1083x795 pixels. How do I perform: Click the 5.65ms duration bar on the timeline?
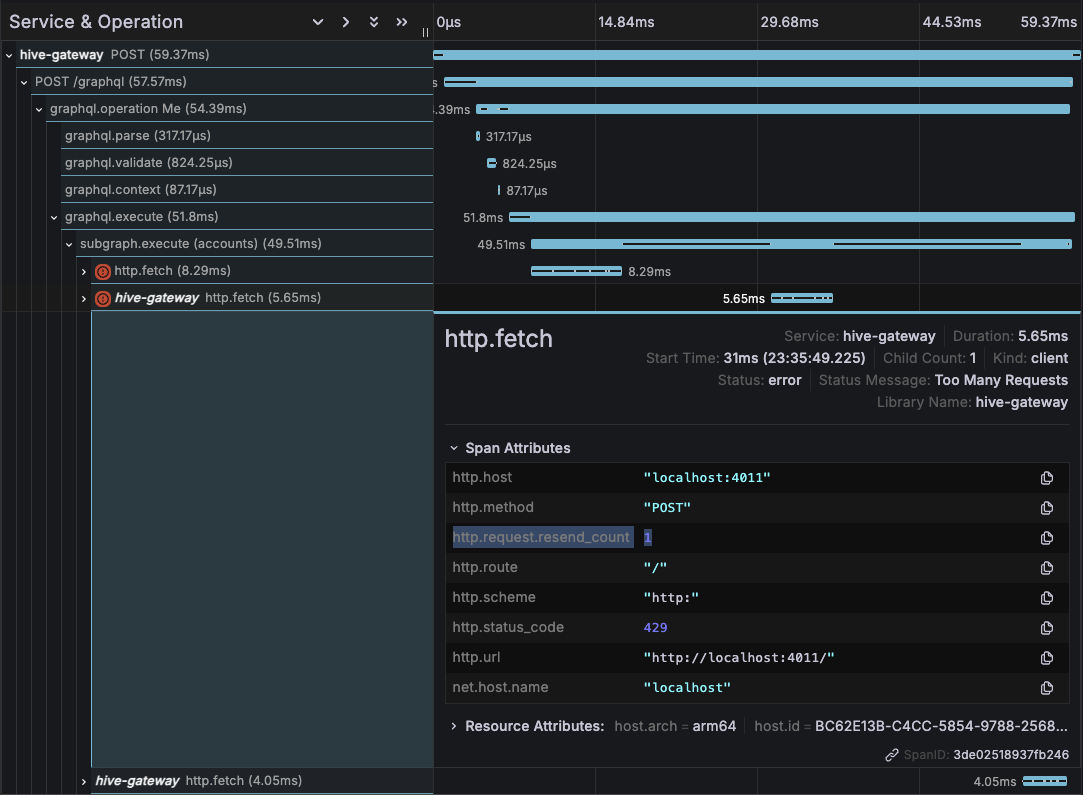click(x=800, y=297)
